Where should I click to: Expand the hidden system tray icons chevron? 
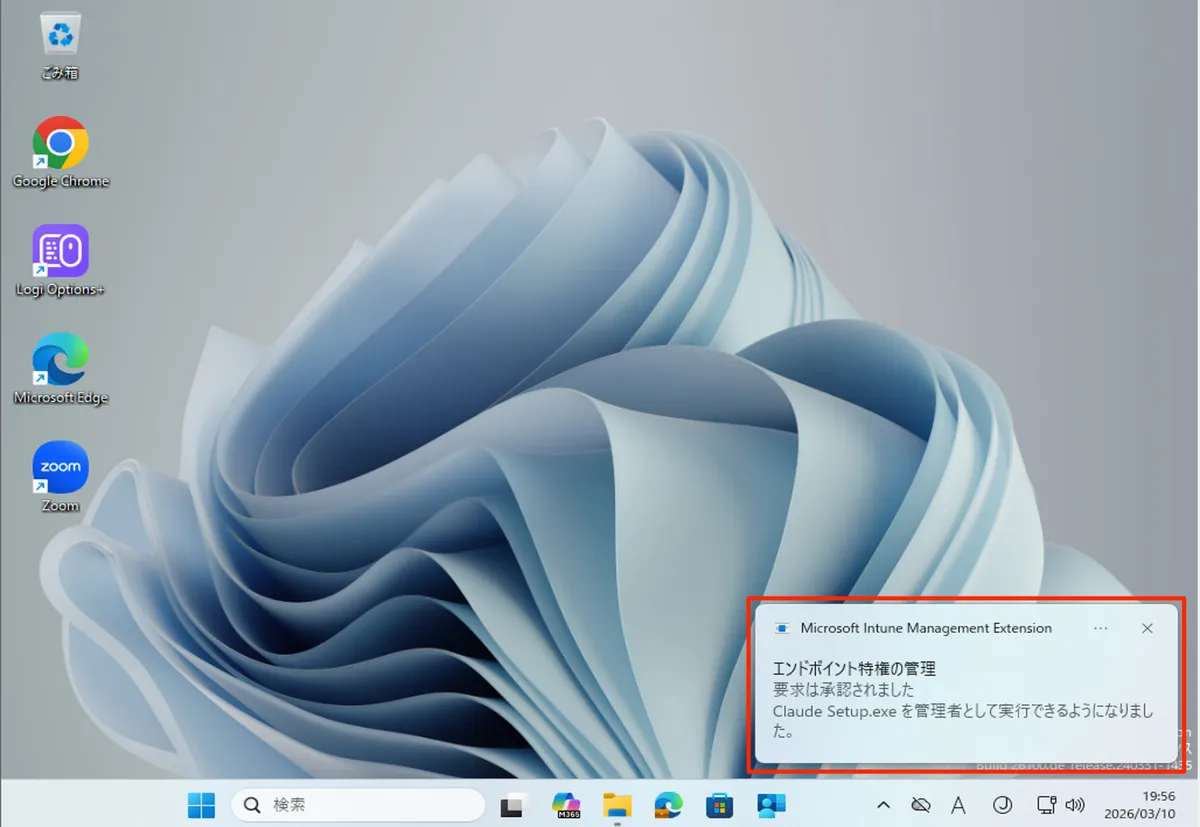pos(883,805)
